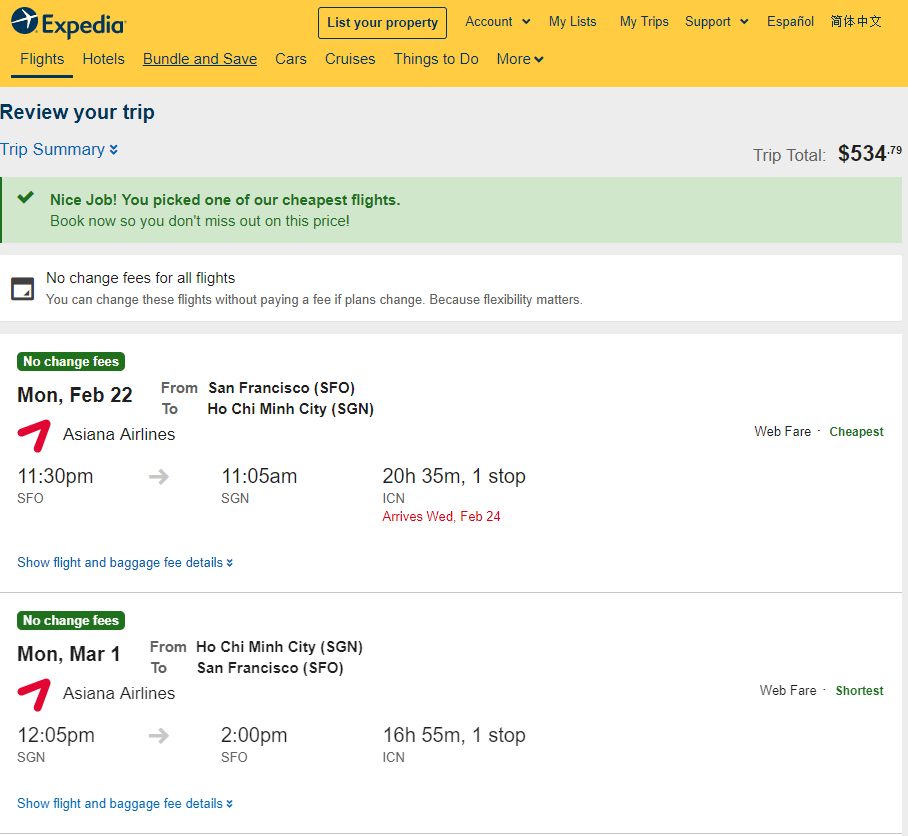Click the List your property button
Screen dimensions: 908x836
tap(382, 23)
